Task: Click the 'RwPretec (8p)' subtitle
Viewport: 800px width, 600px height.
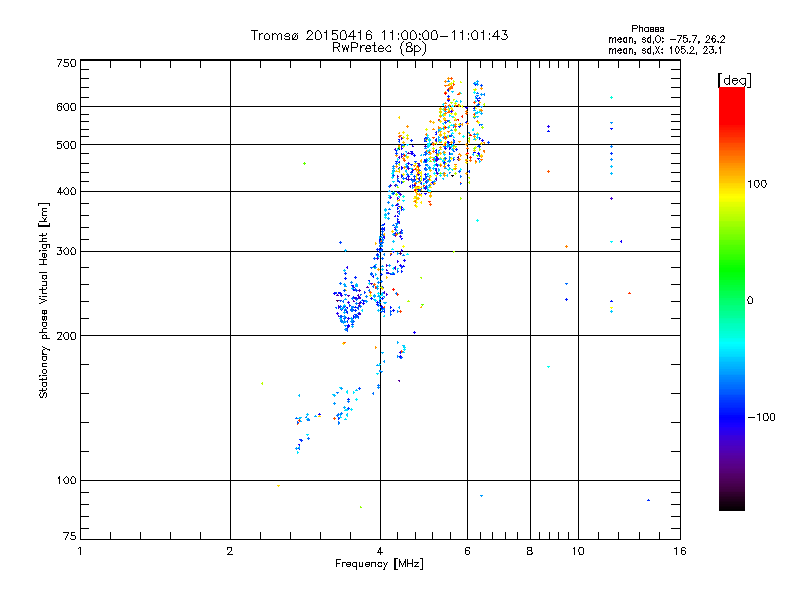Action: [x=379, y=48]
